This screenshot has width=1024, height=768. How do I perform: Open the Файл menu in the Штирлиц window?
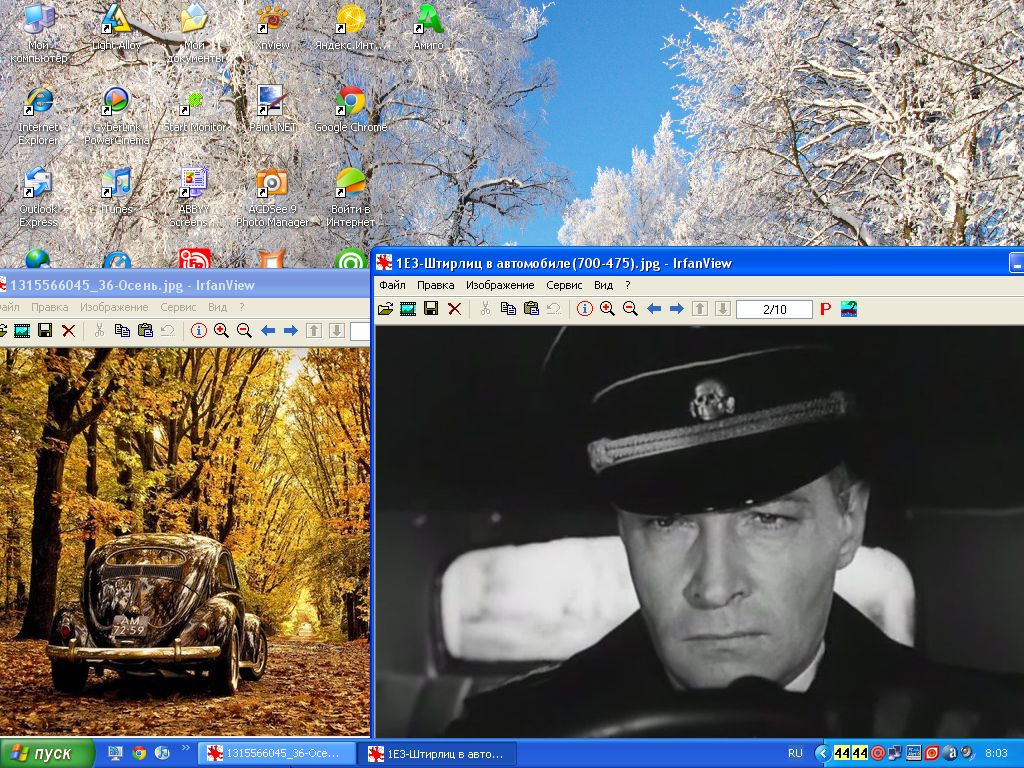pos(392,285)
